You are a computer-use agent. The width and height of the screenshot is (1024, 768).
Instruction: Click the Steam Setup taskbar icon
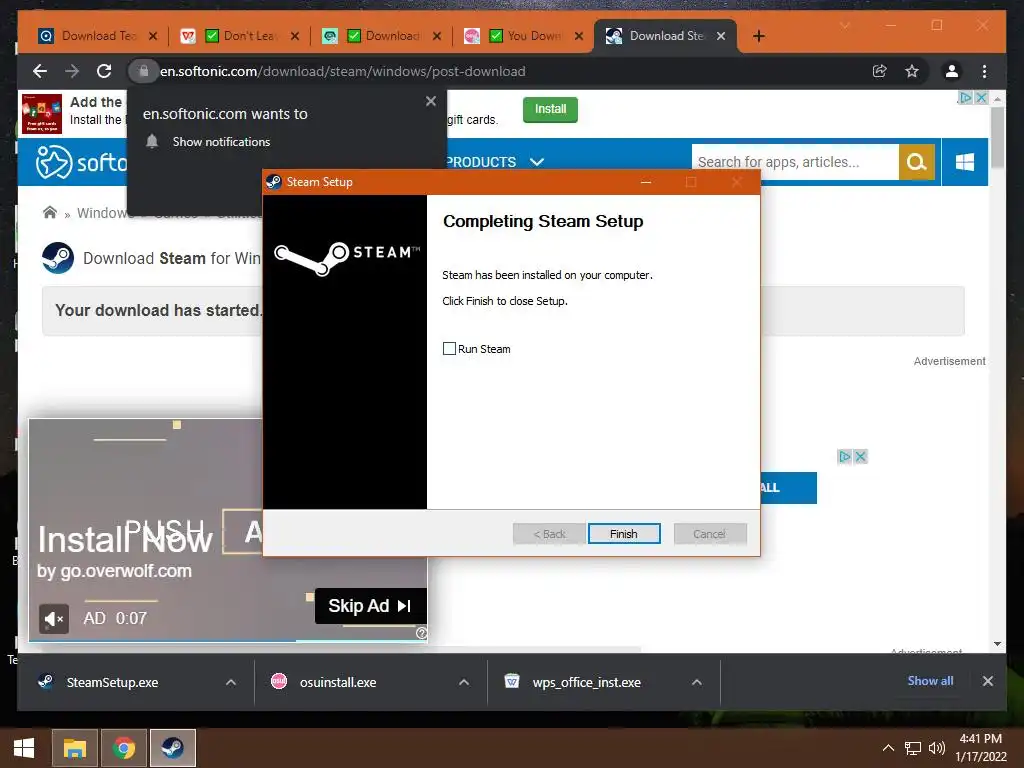pos(172,748)
